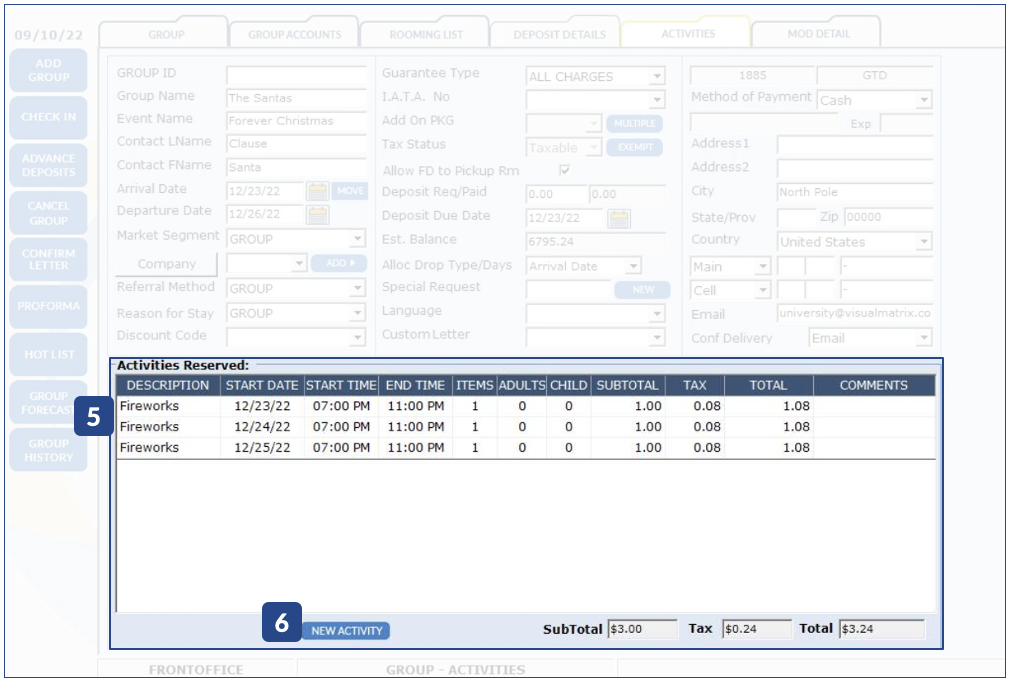Click the Check In sidebar button
The width and height of the screenshot is (1011, 682).
point(48,117)
